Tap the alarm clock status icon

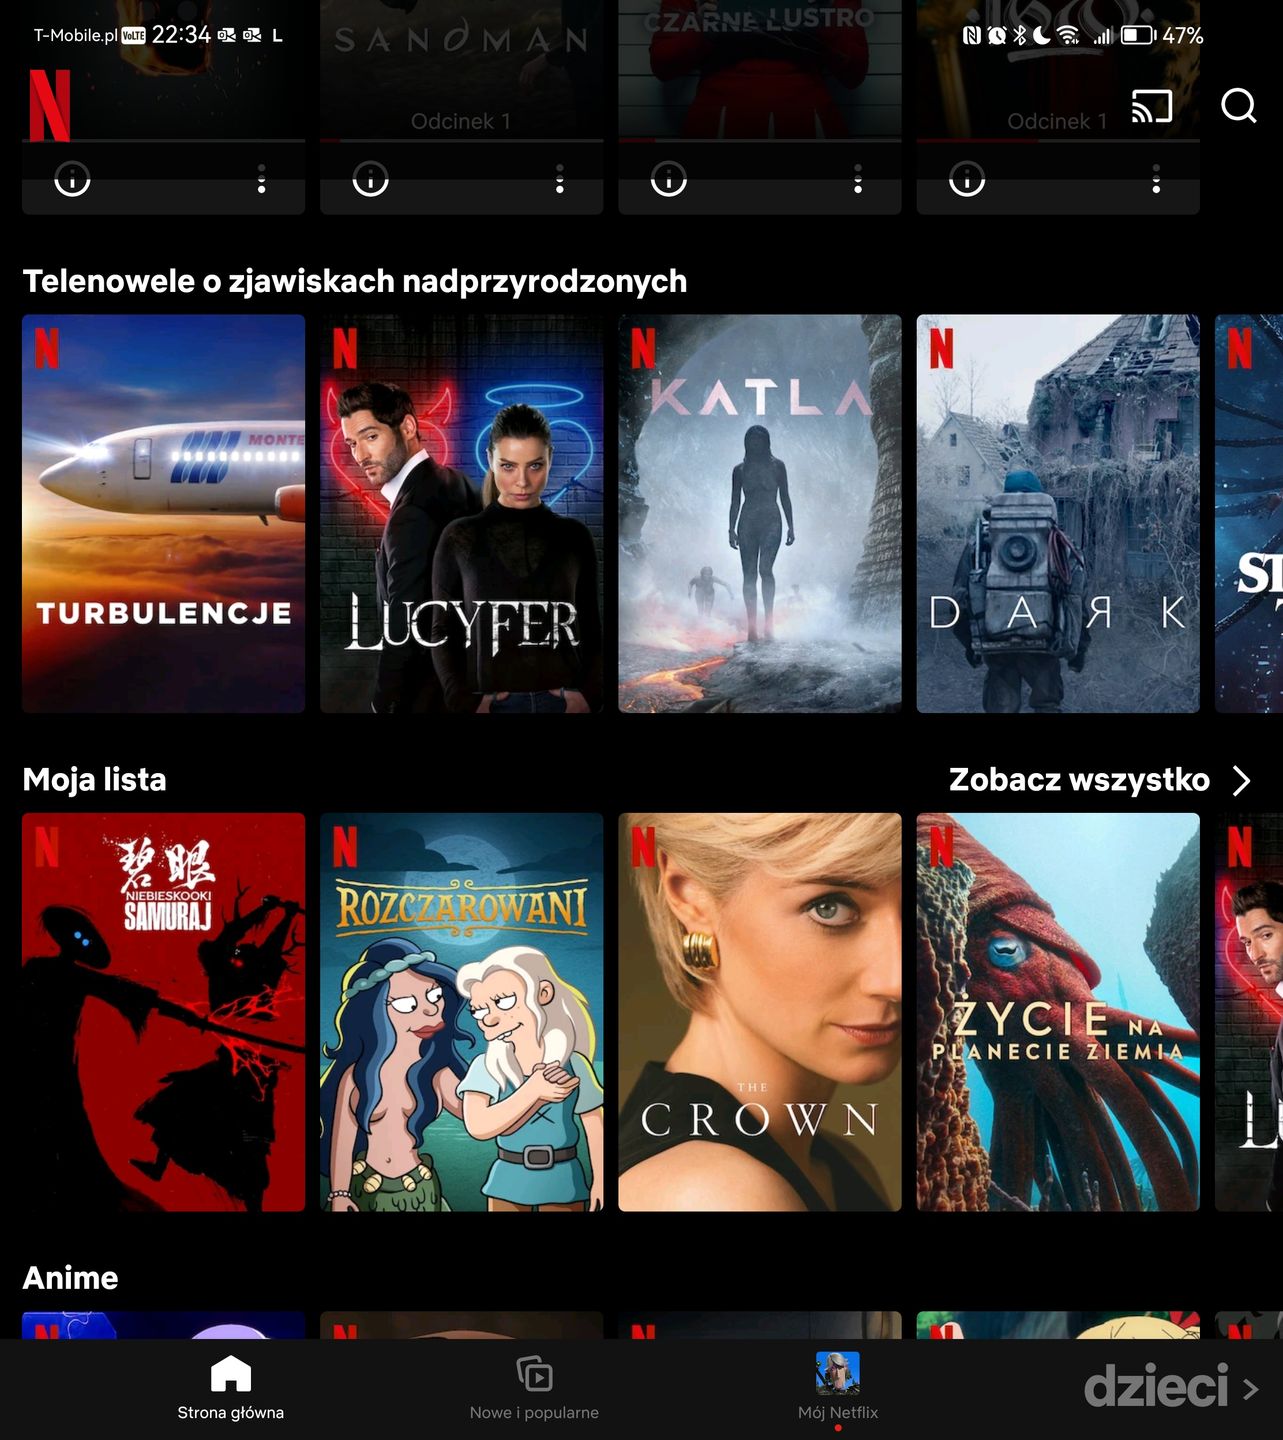[996, 36]
